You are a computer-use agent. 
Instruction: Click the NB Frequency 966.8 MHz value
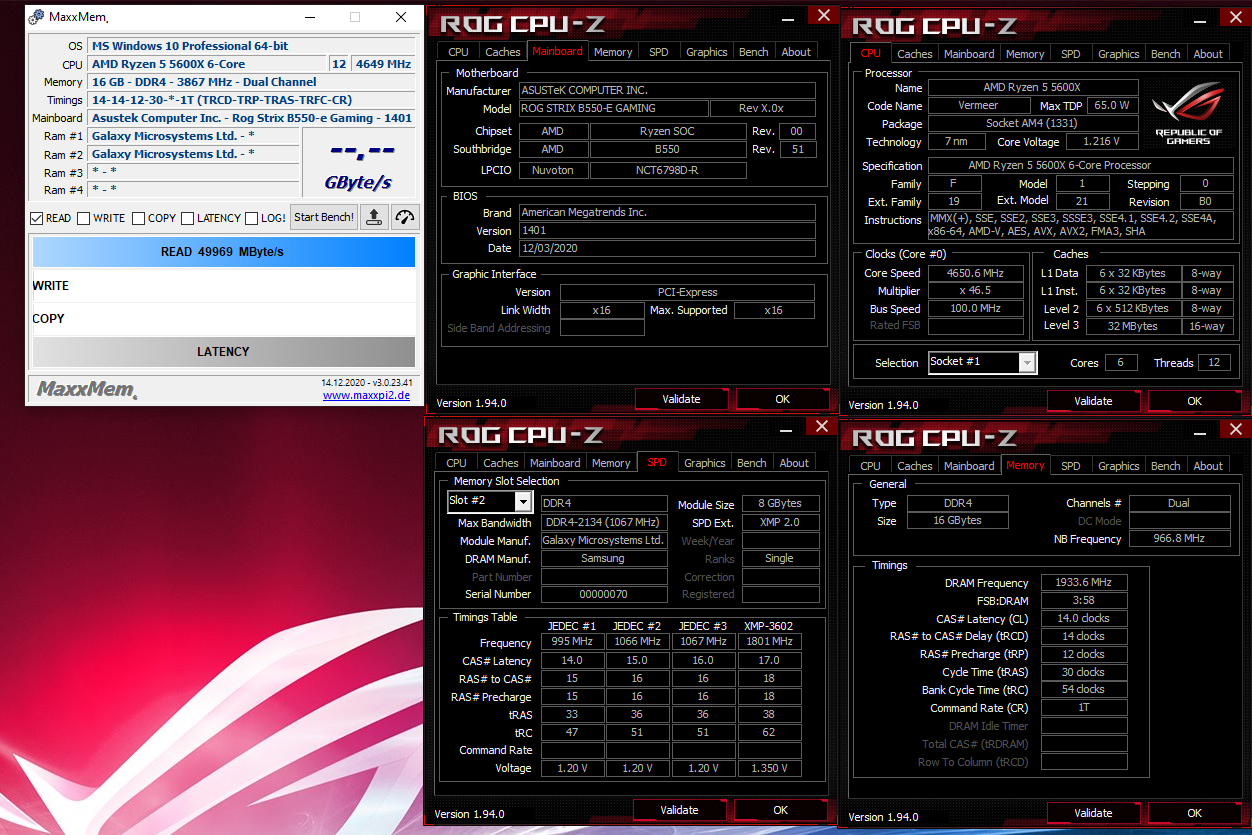click(1179, 538)
